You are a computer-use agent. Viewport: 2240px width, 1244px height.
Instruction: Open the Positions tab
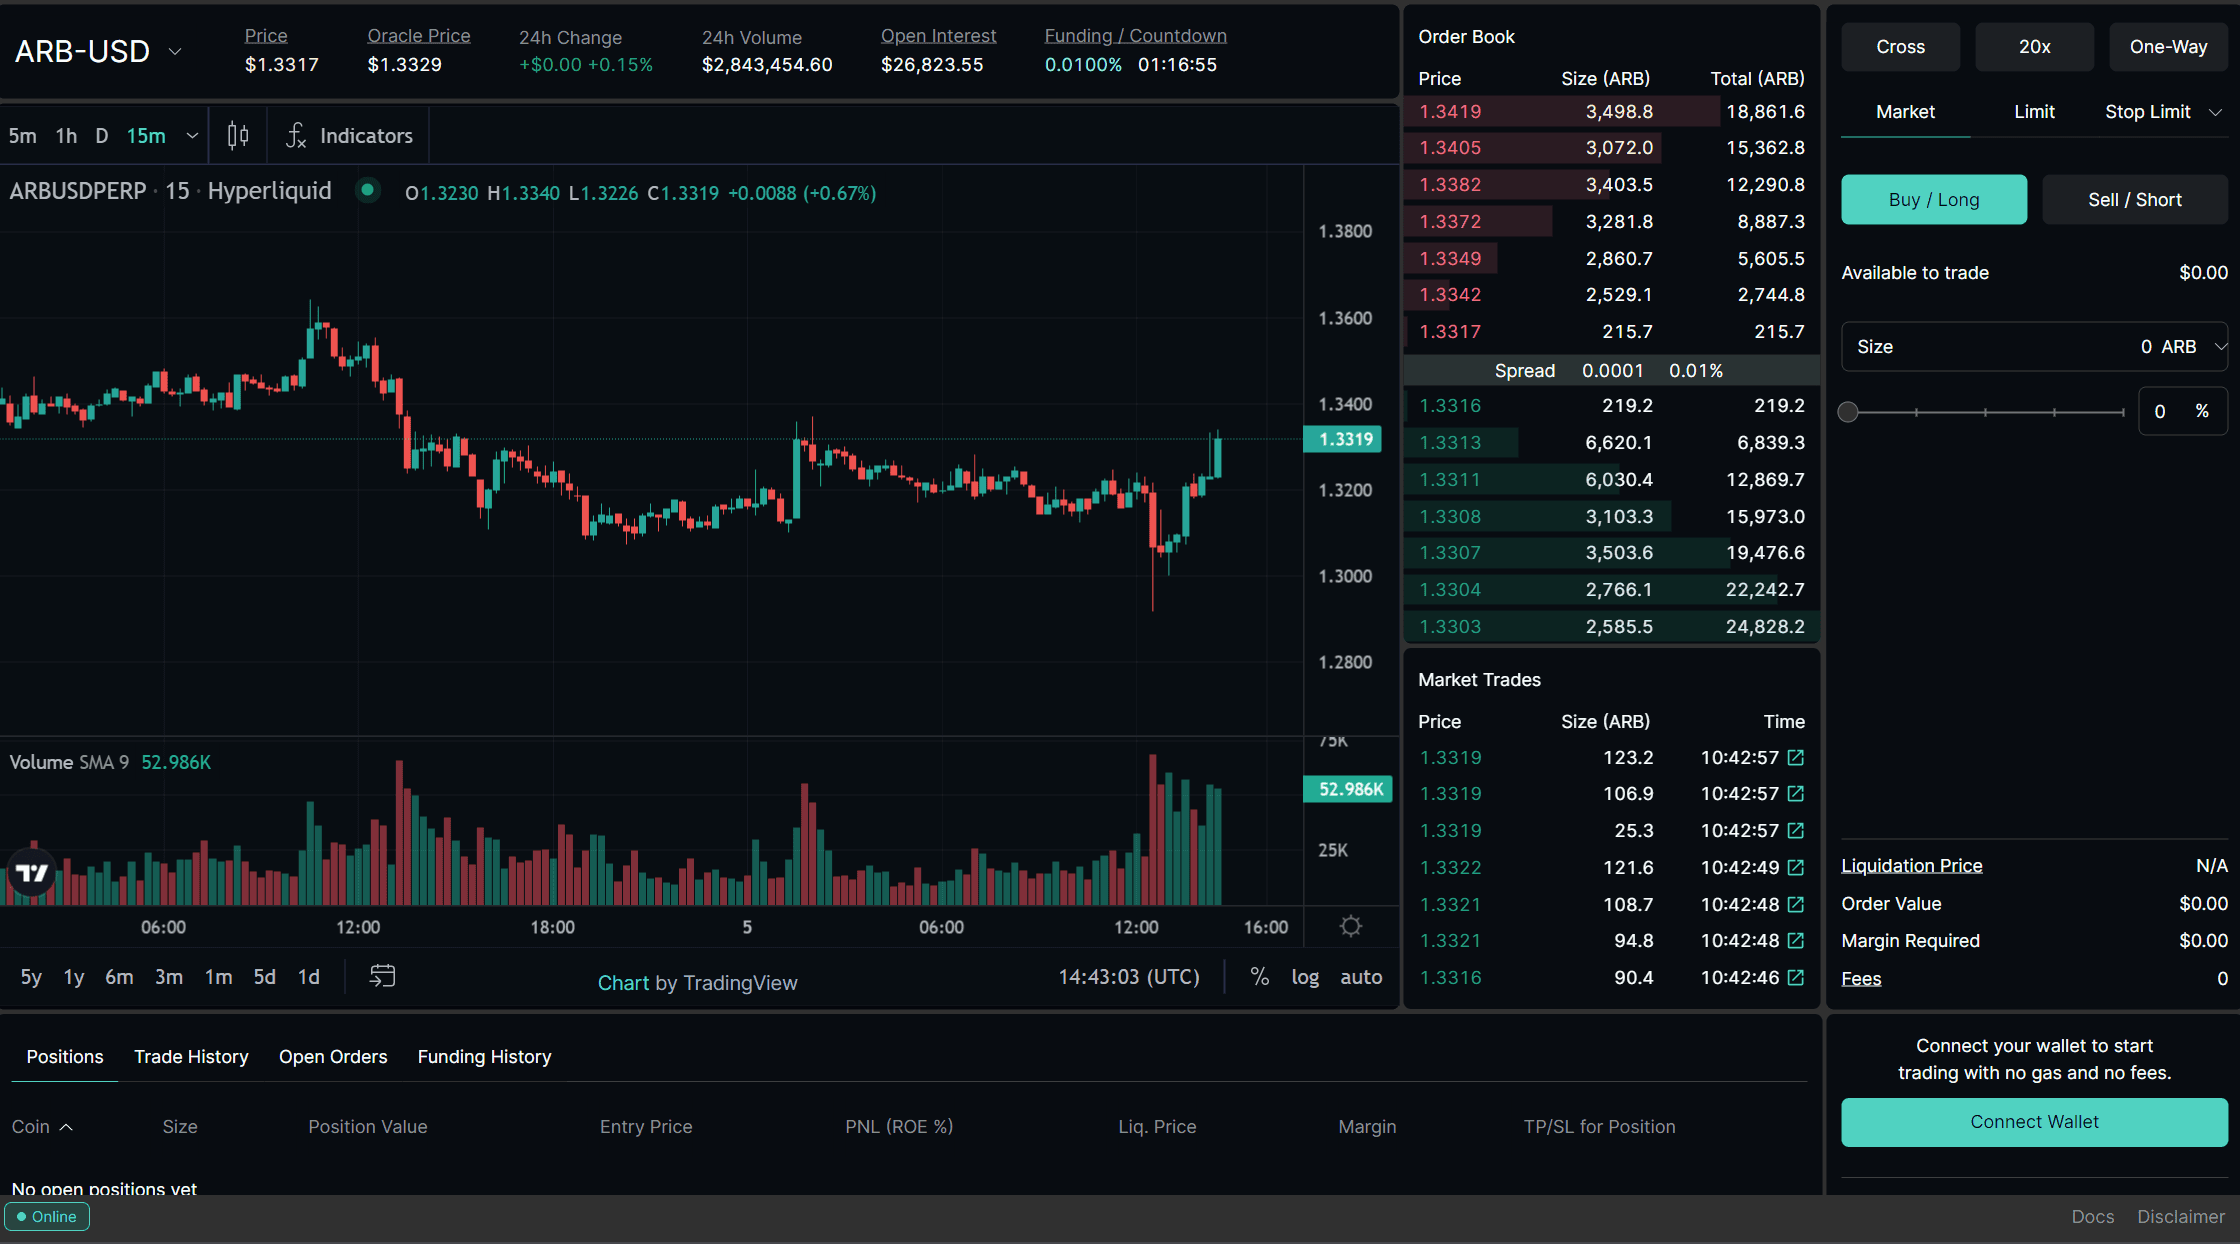[x=65, y=1056]
